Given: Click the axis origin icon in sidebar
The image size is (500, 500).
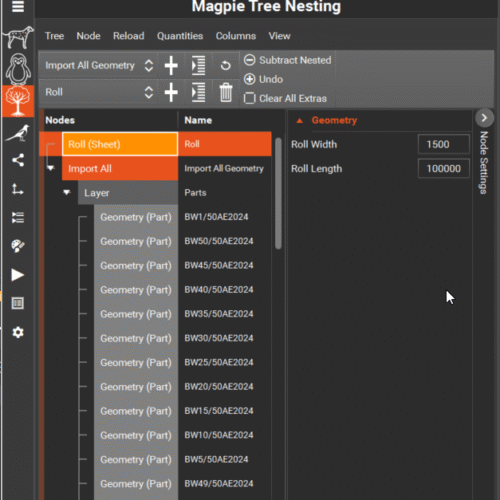Looking at the screenshot, I should coord(18,189).
